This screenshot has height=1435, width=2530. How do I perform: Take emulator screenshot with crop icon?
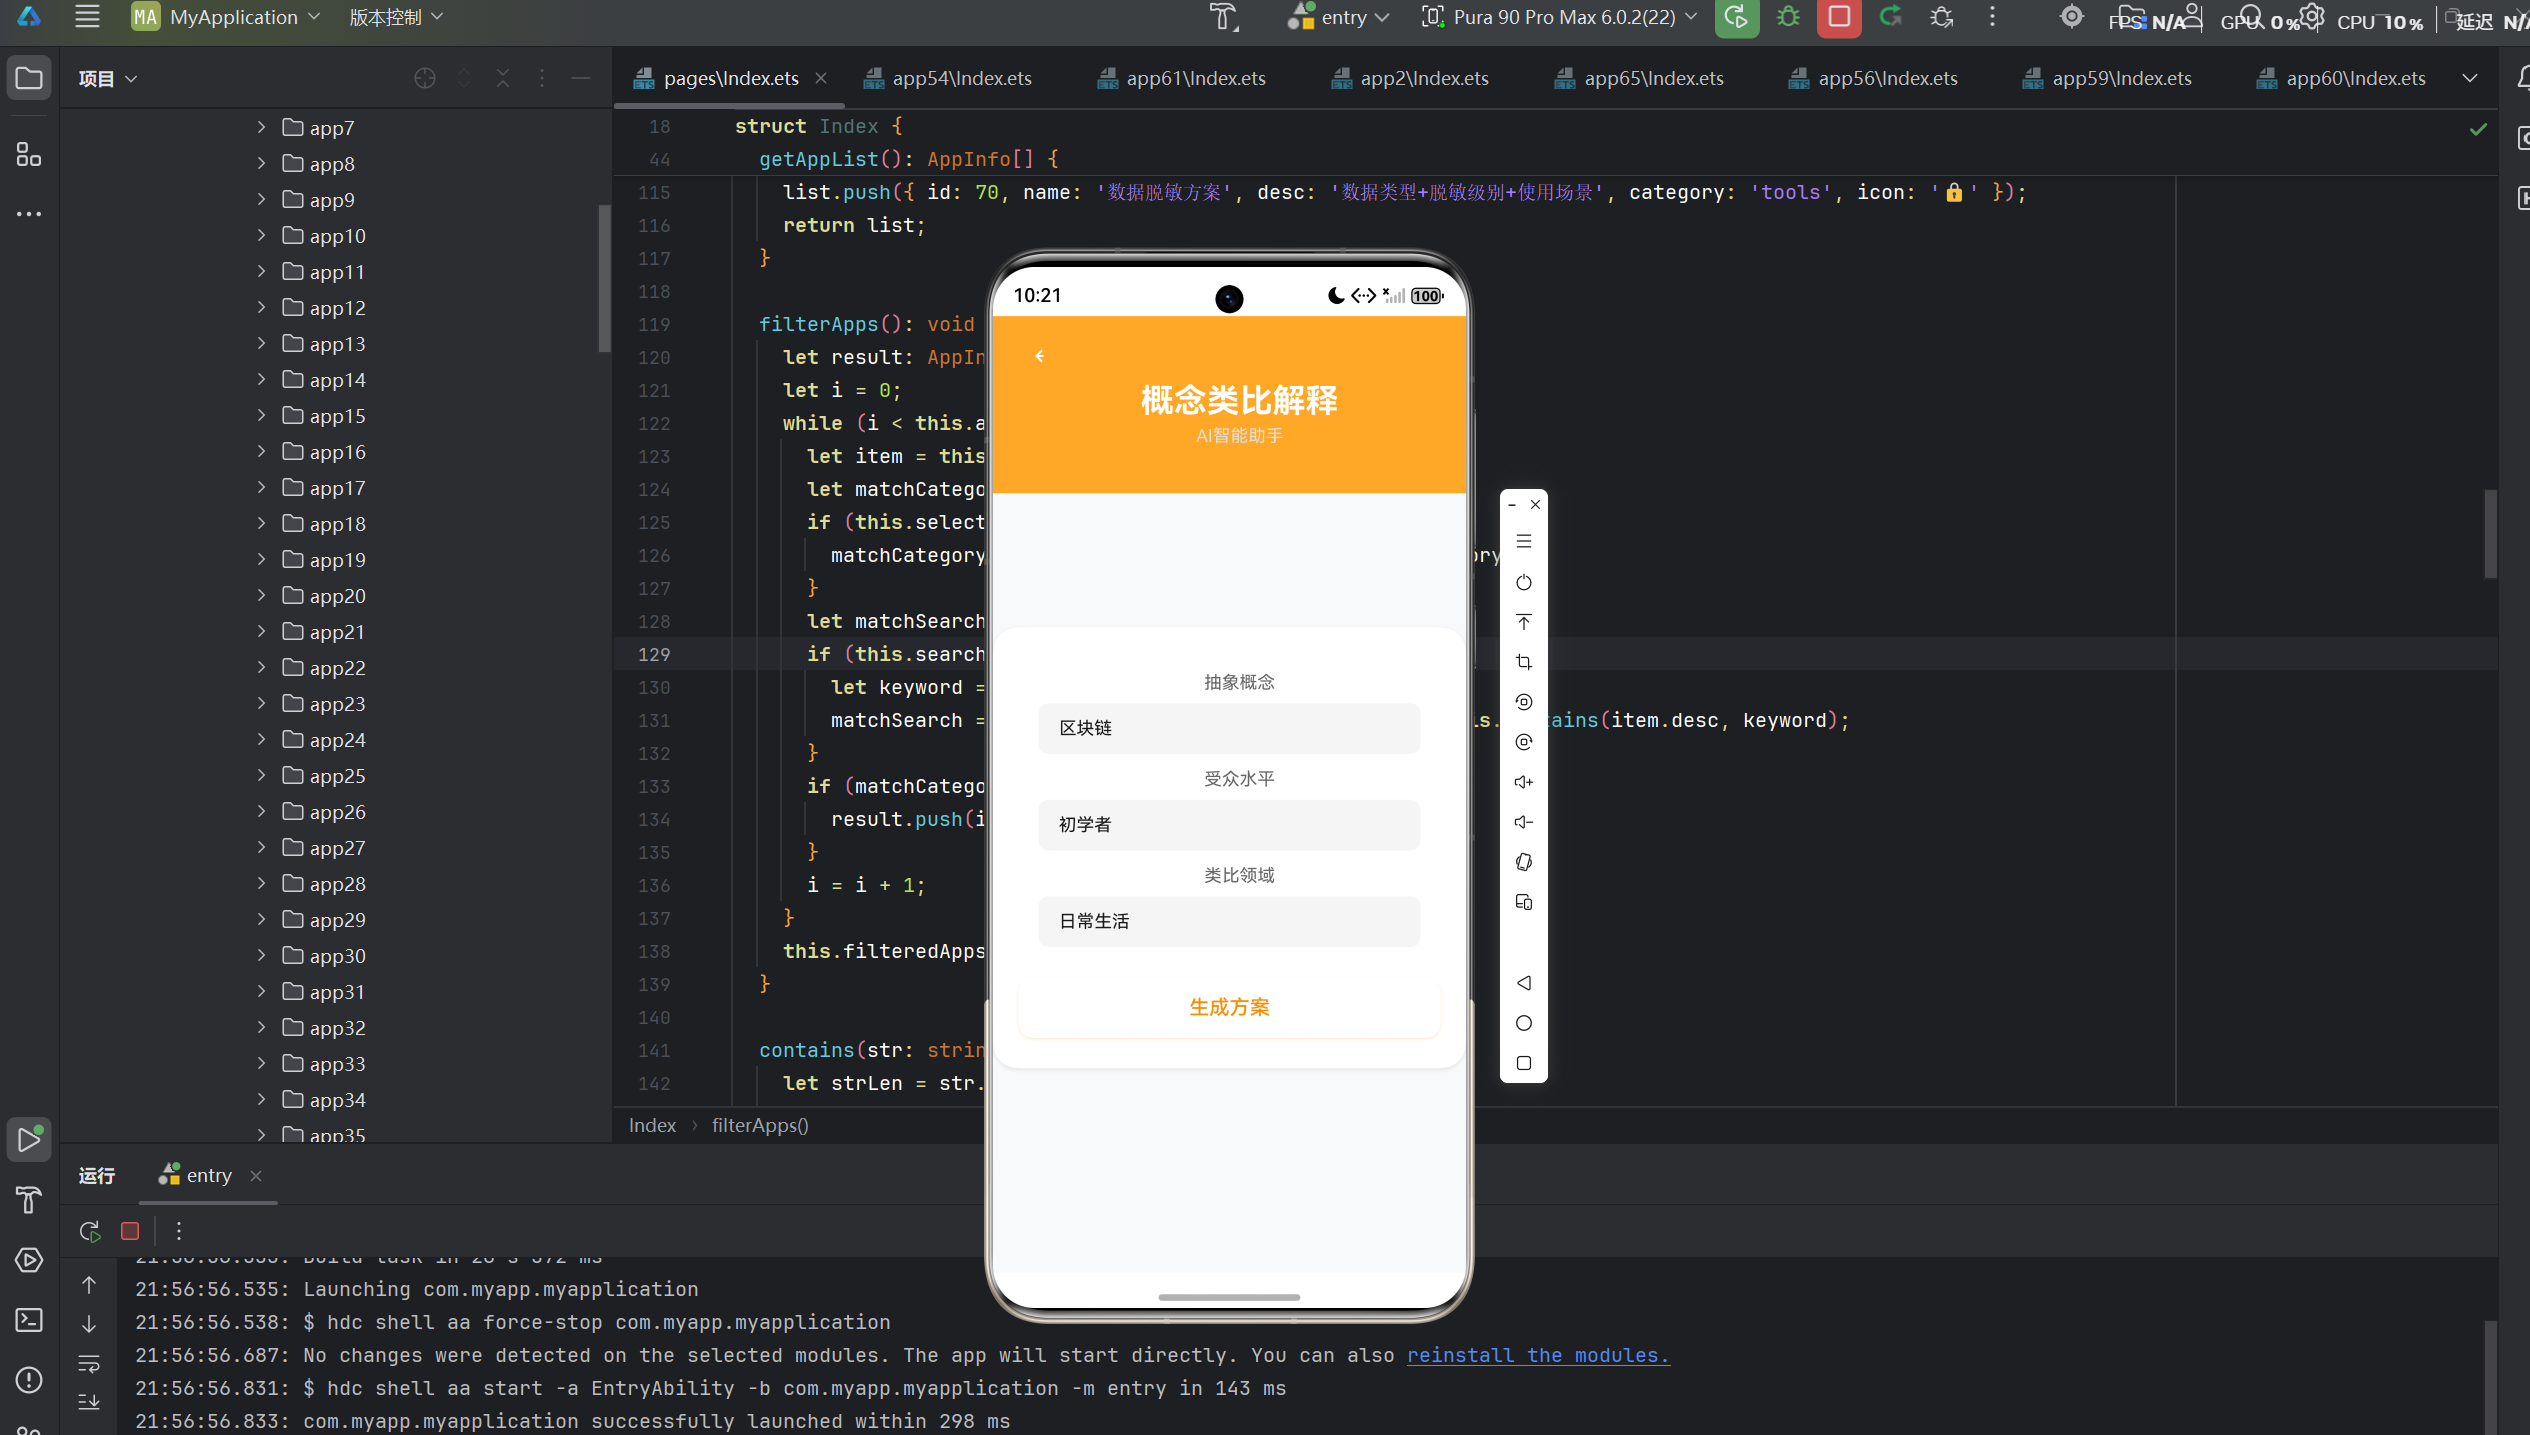1524,662
